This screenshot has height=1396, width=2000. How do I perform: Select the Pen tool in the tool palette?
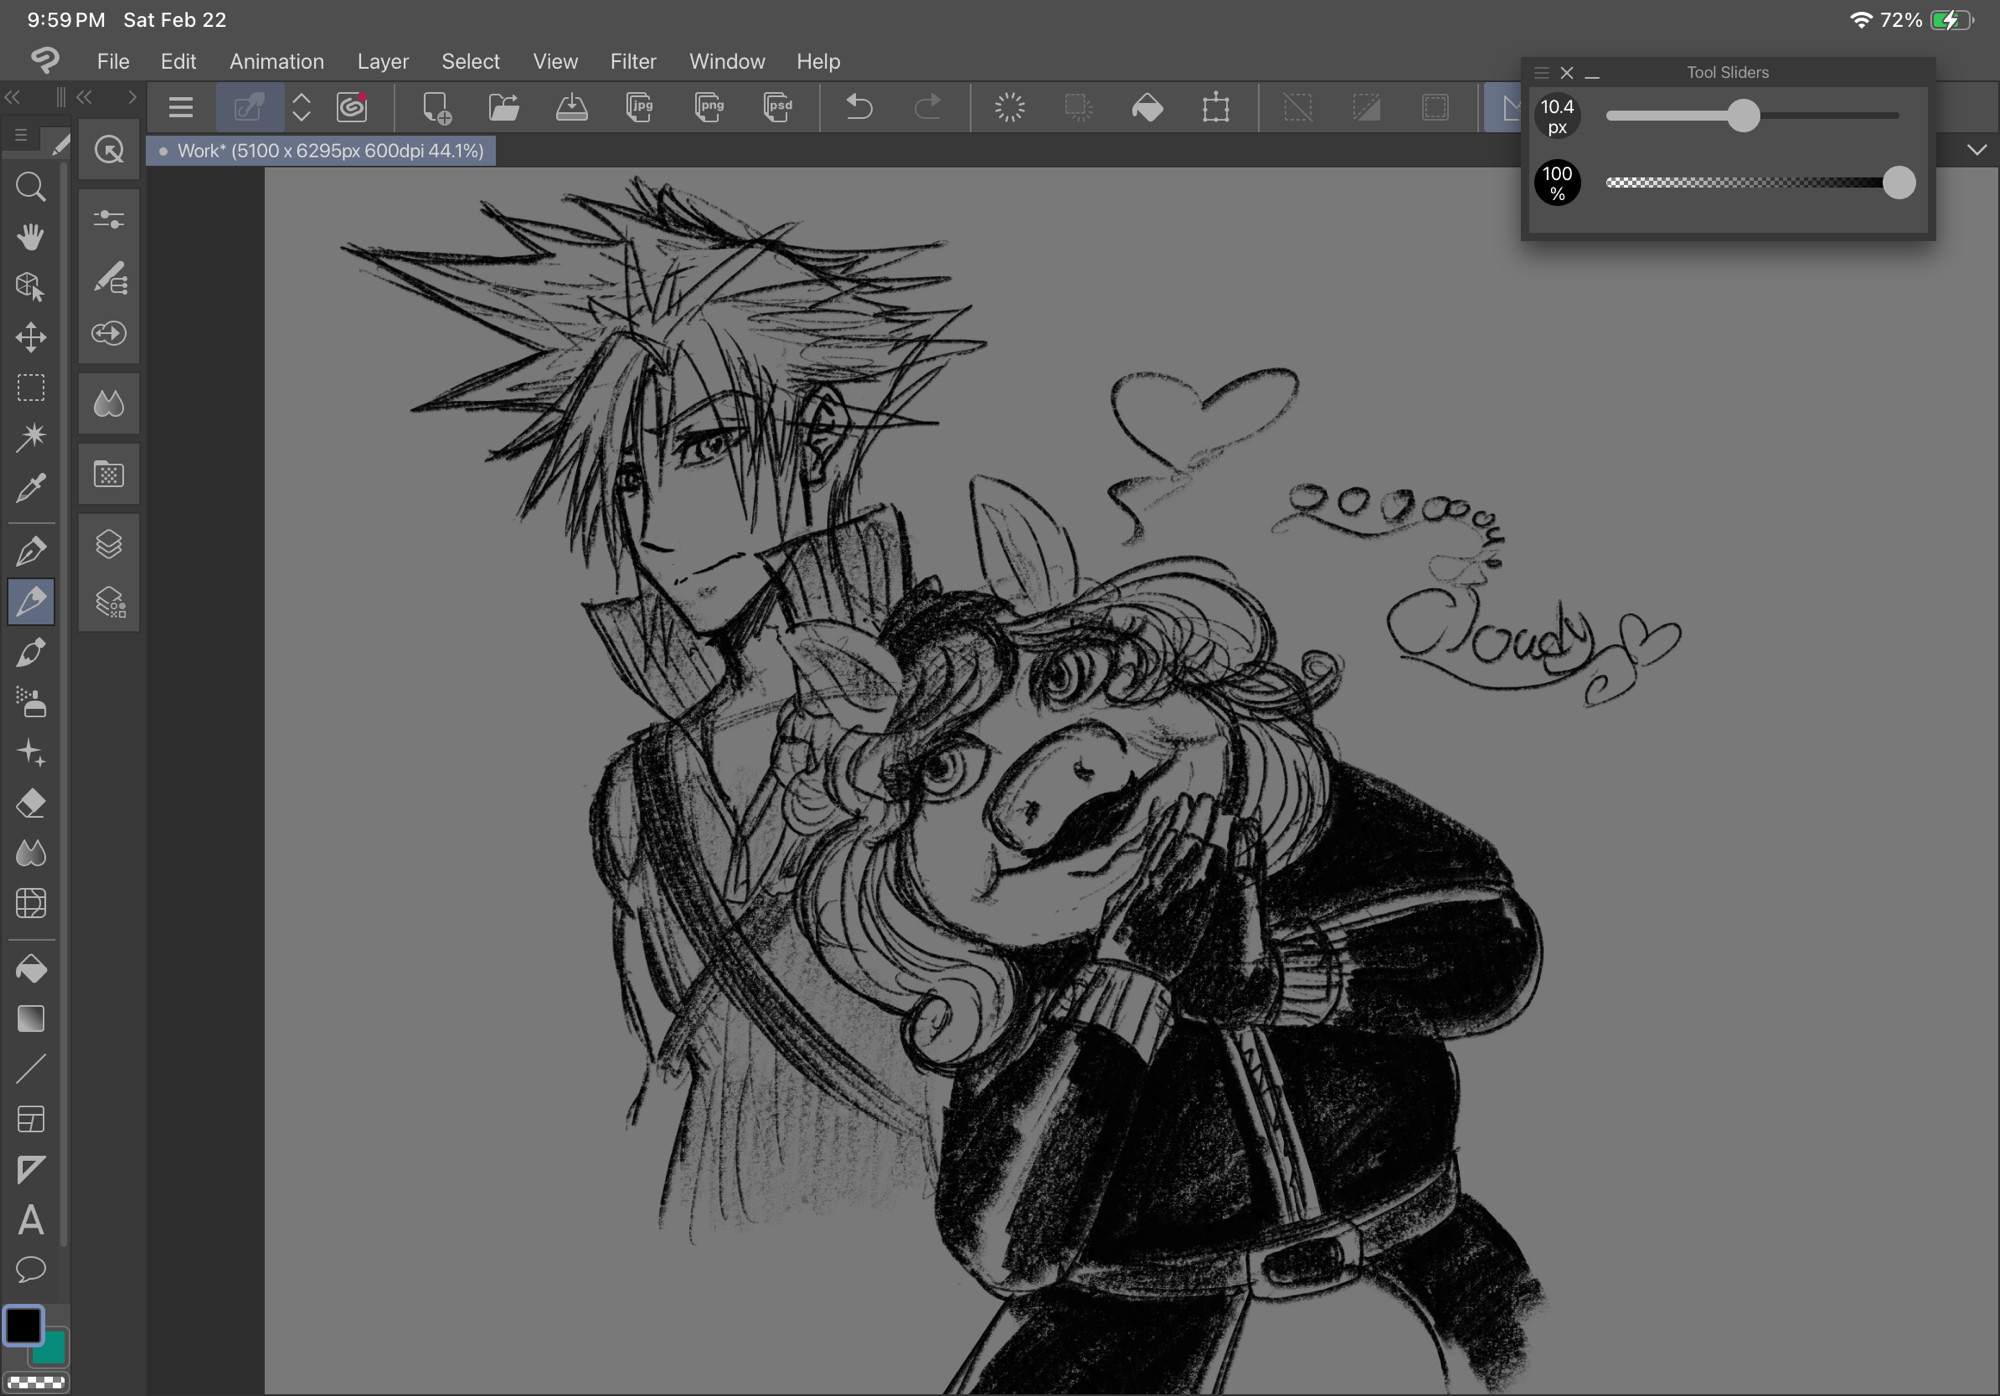(x=31, y=551)
